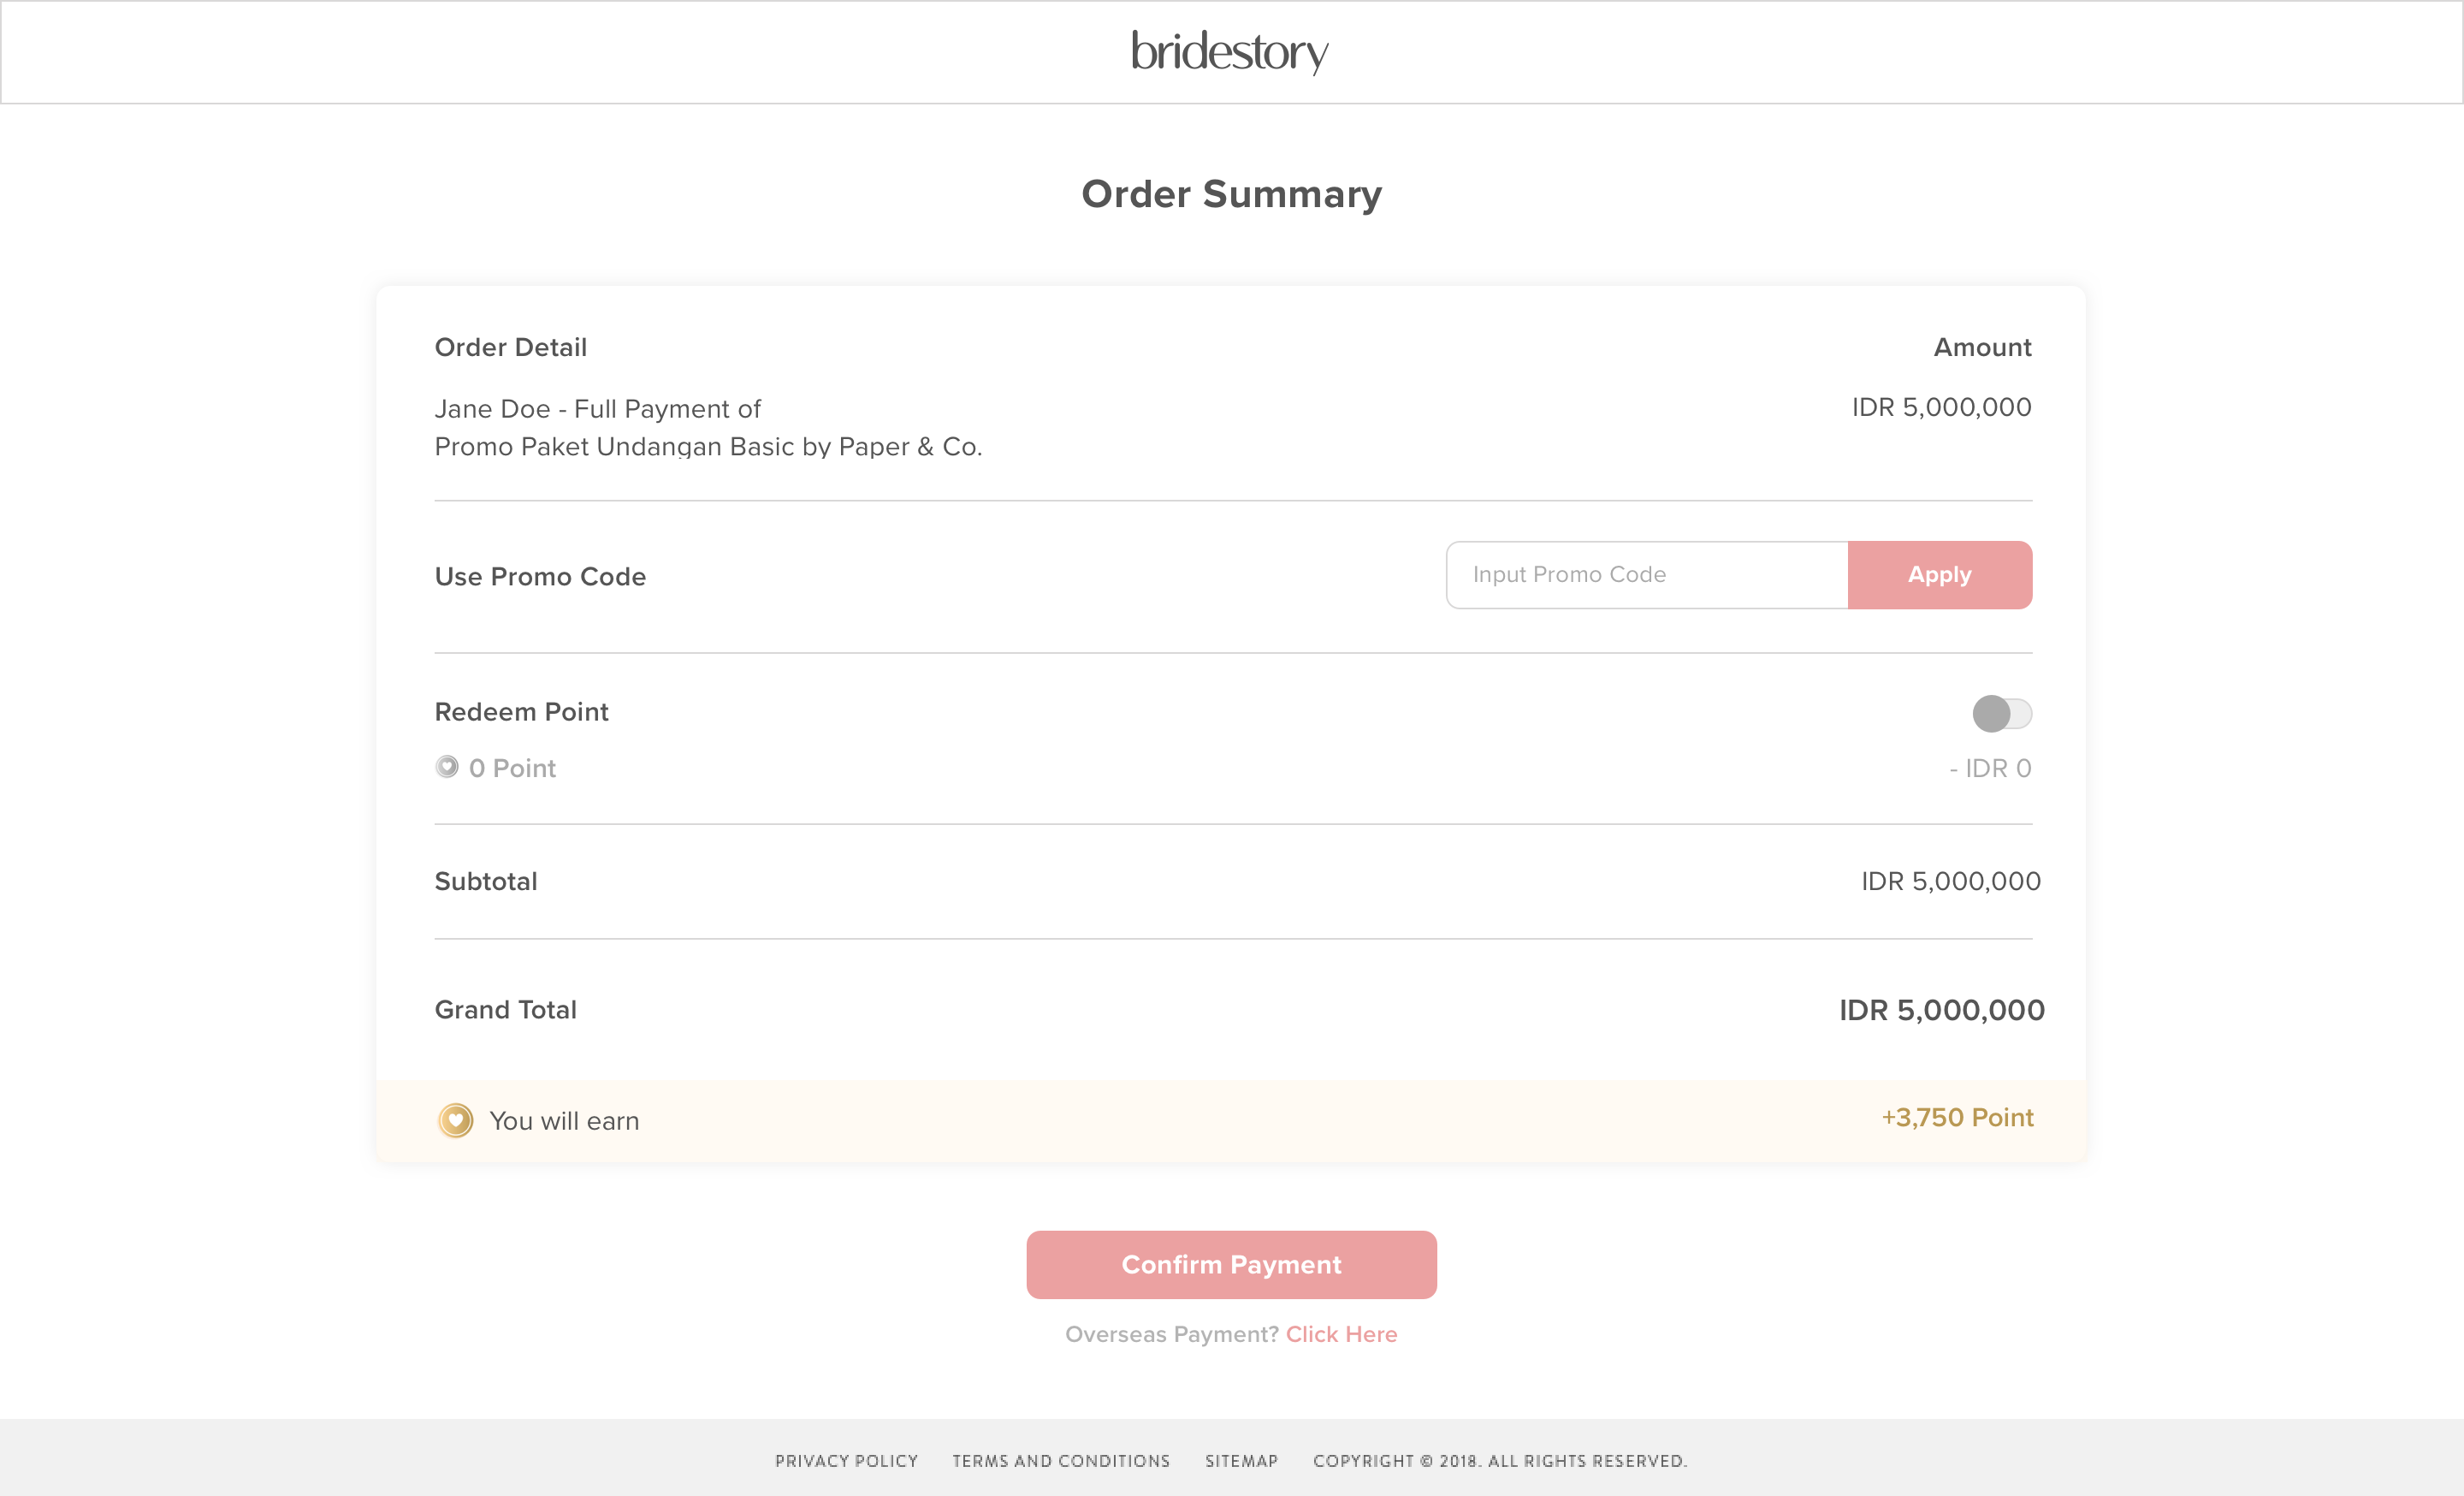Click the '+3,750 Point' value
The width and height of the screenshot is (2464, 1496).
click(1957, 1117)
